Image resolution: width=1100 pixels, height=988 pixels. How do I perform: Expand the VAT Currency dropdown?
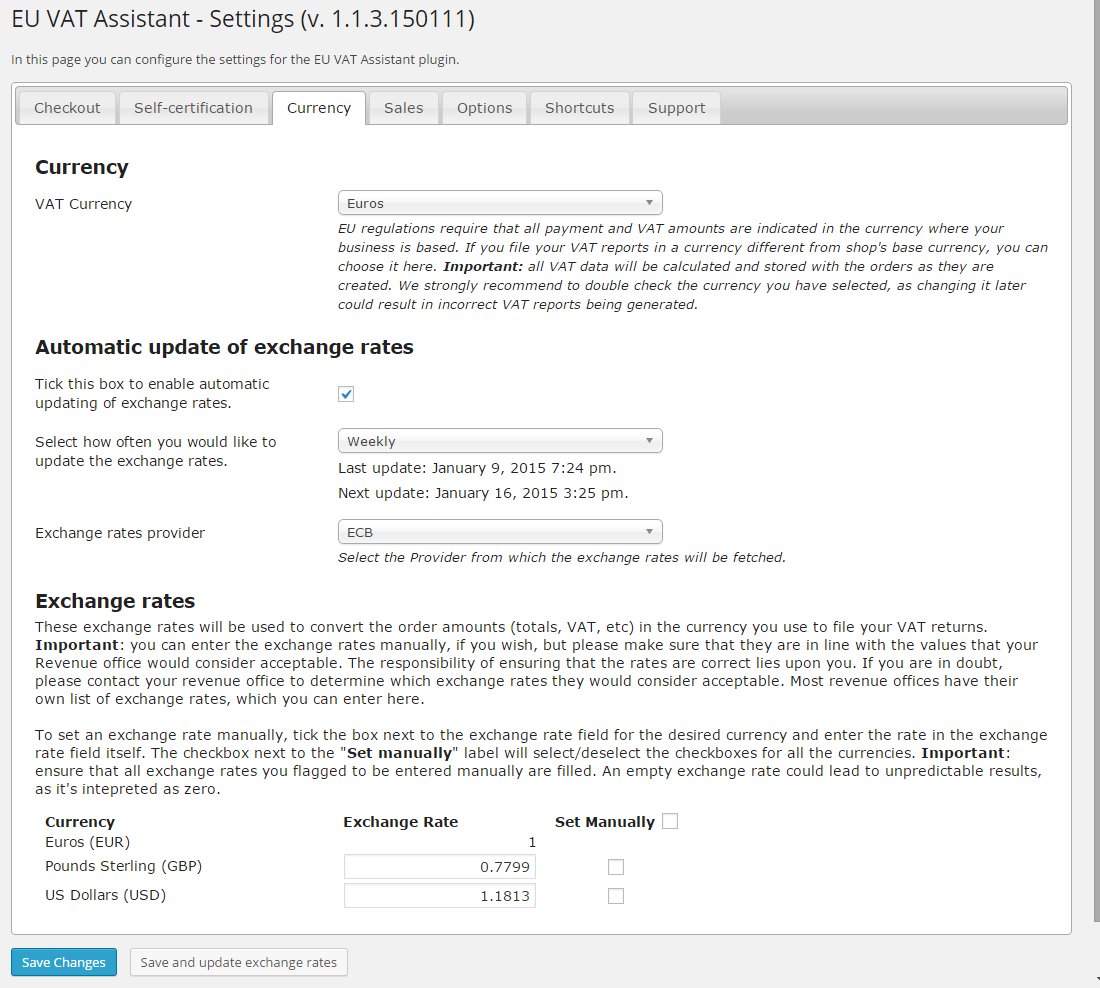coord(500,203)
